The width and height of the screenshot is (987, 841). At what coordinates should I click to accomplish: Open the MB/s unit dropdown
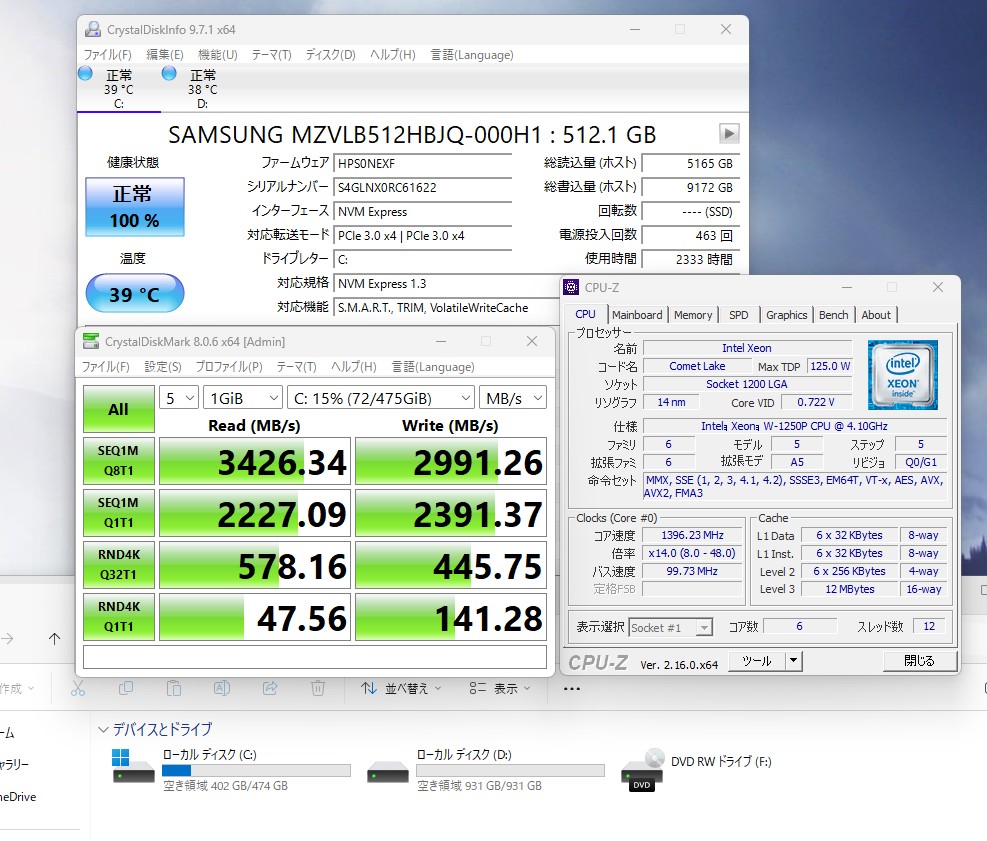[x=513, y=398]
